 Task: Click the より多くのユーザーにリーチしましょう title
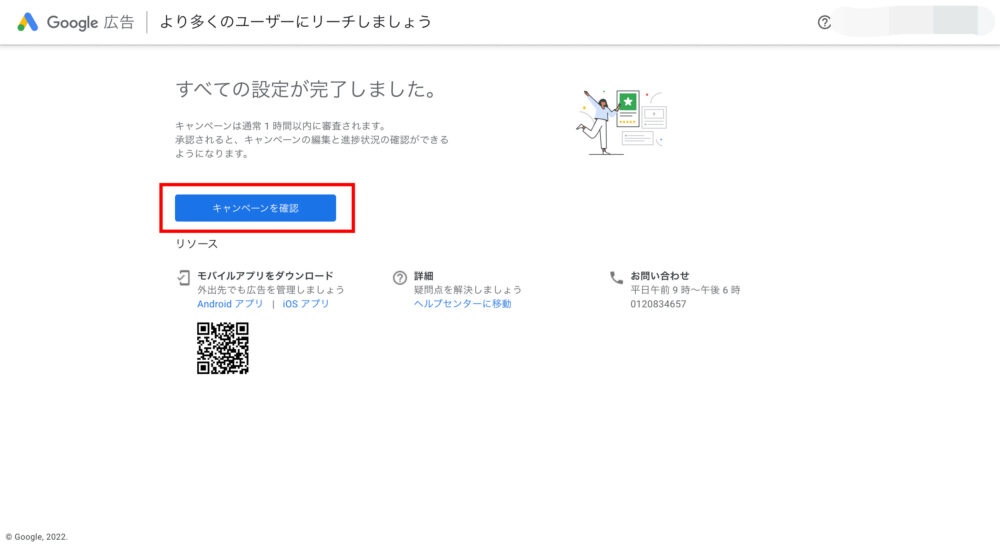(x=295, y=22)
